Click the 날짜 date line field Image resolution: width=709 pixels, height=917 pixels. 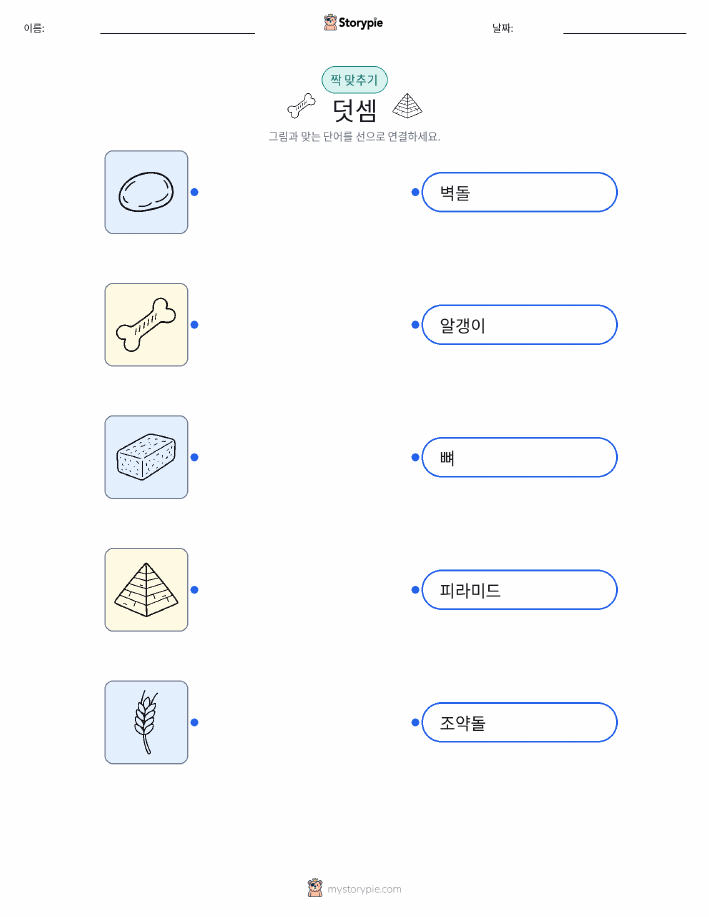(624, 29)
